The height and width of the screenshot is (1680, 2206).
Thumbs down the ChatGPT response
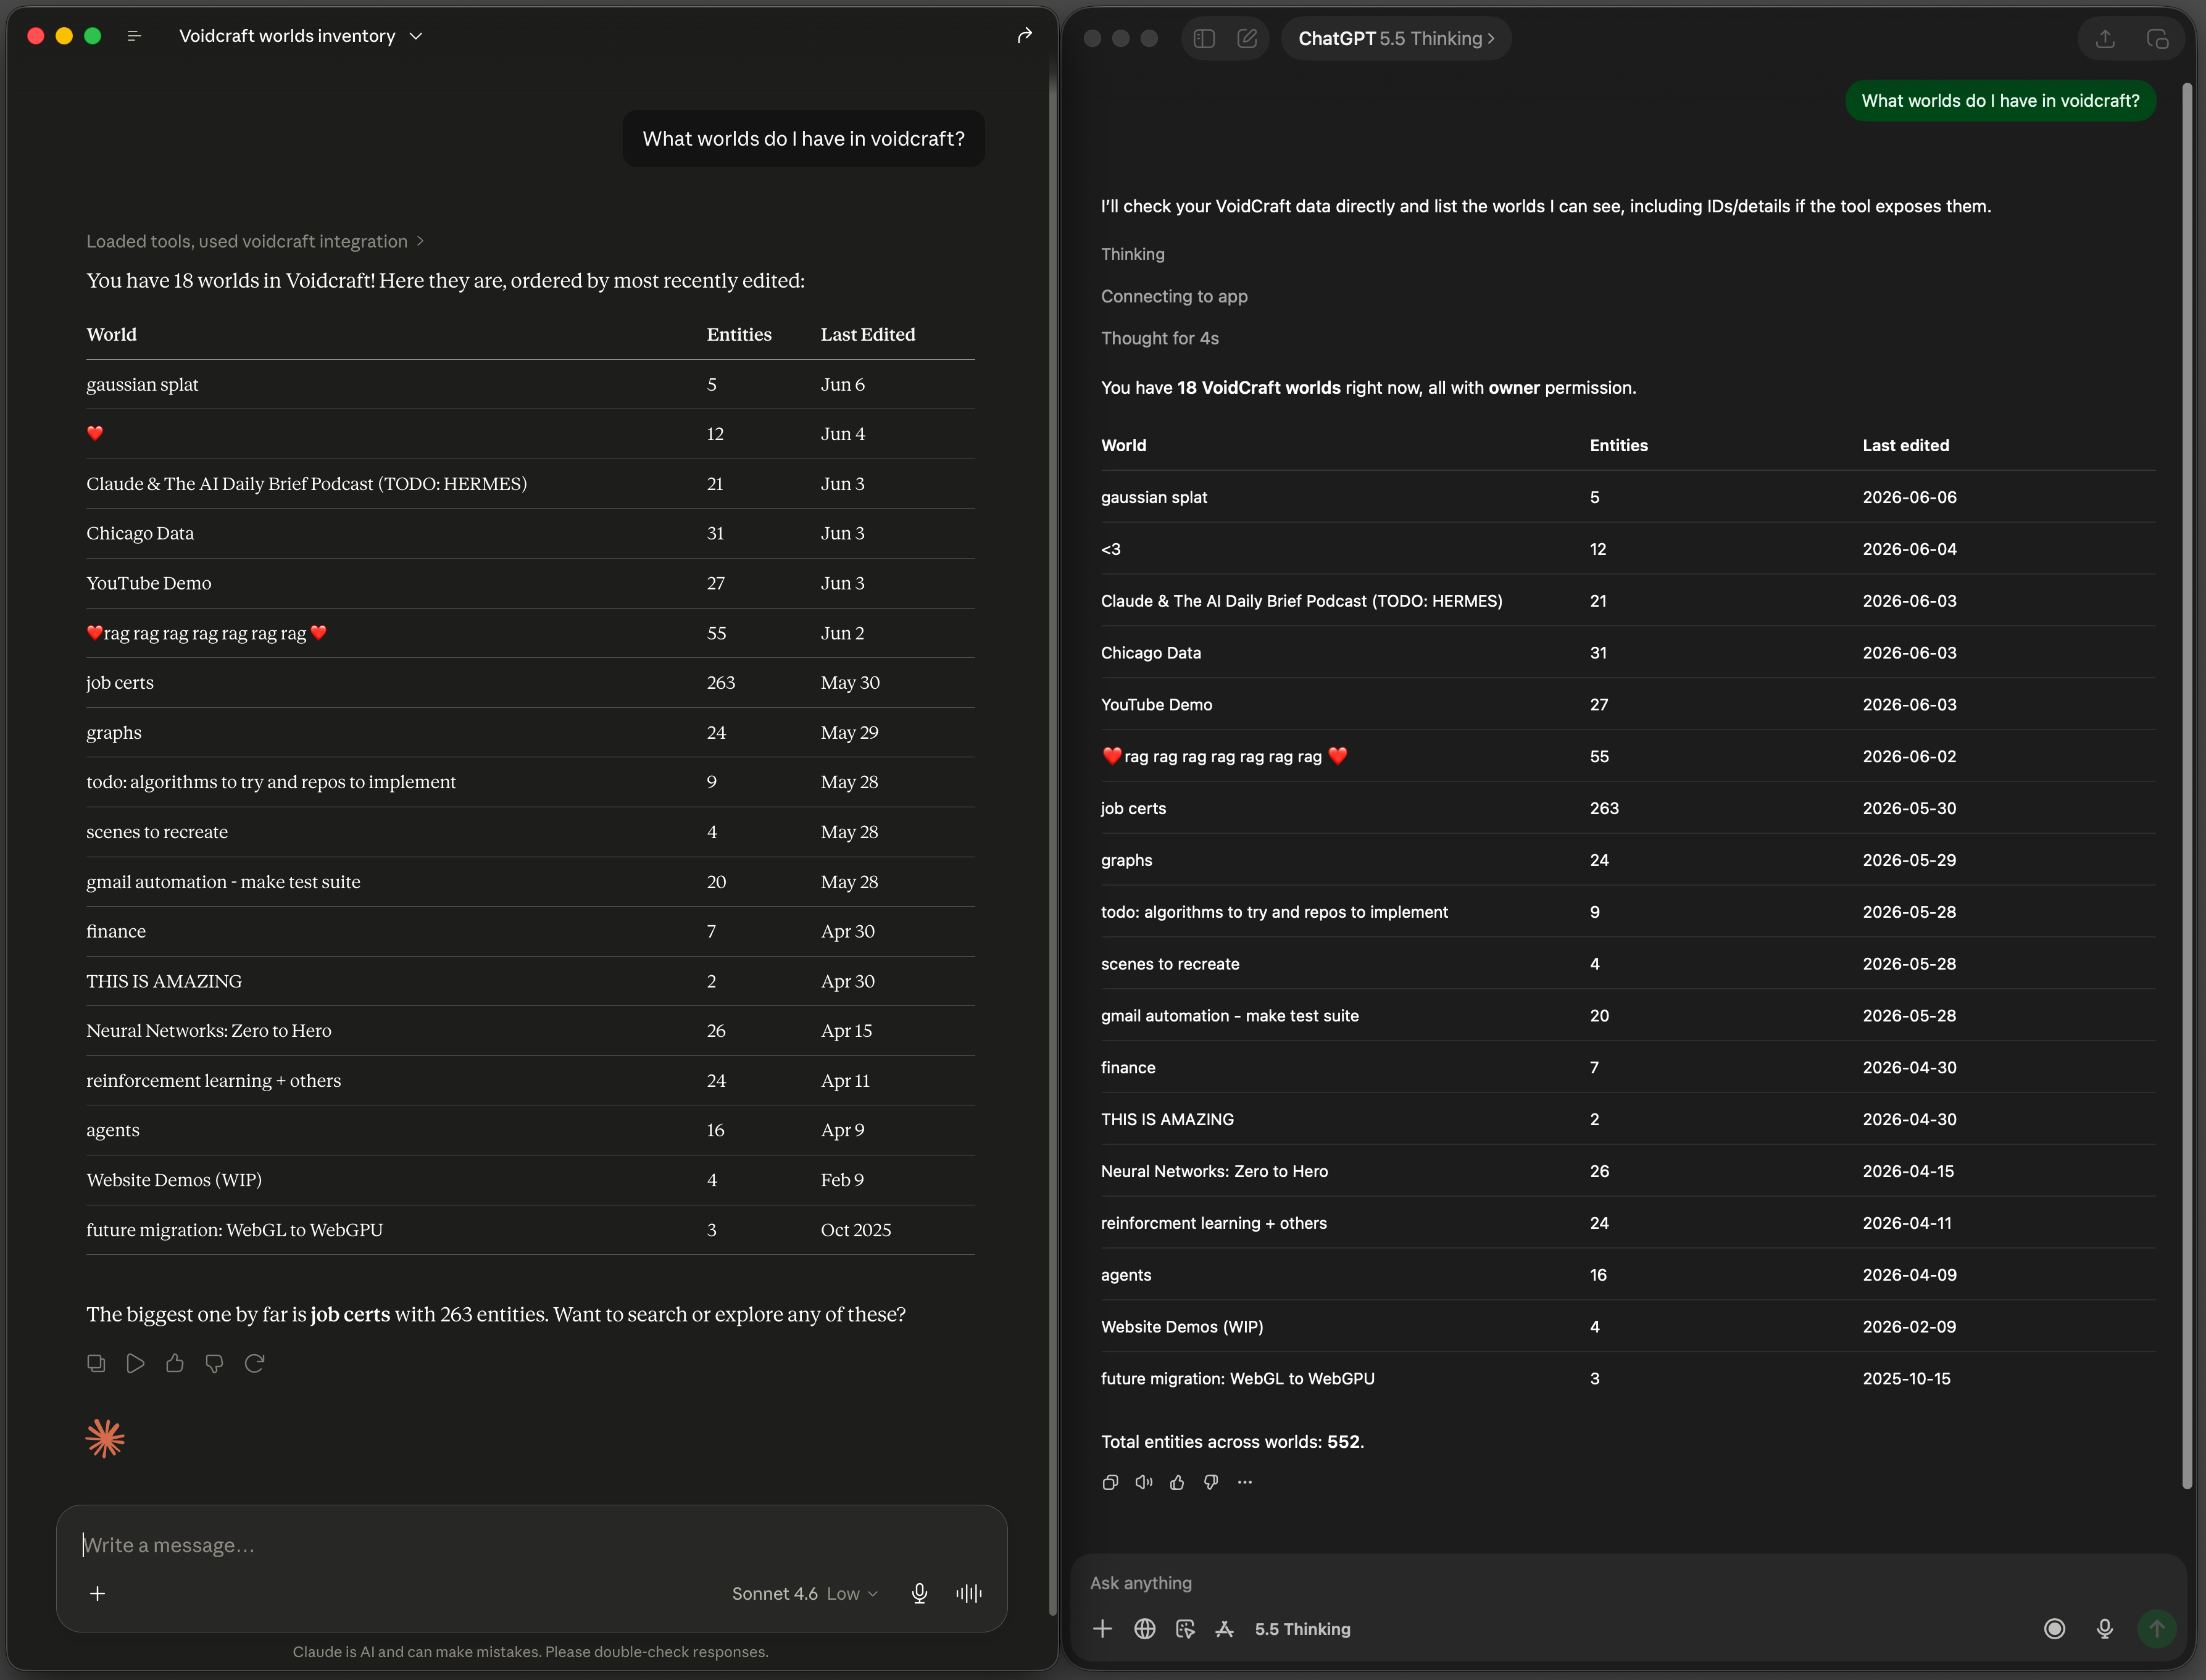click(x=1211, y=1482)
